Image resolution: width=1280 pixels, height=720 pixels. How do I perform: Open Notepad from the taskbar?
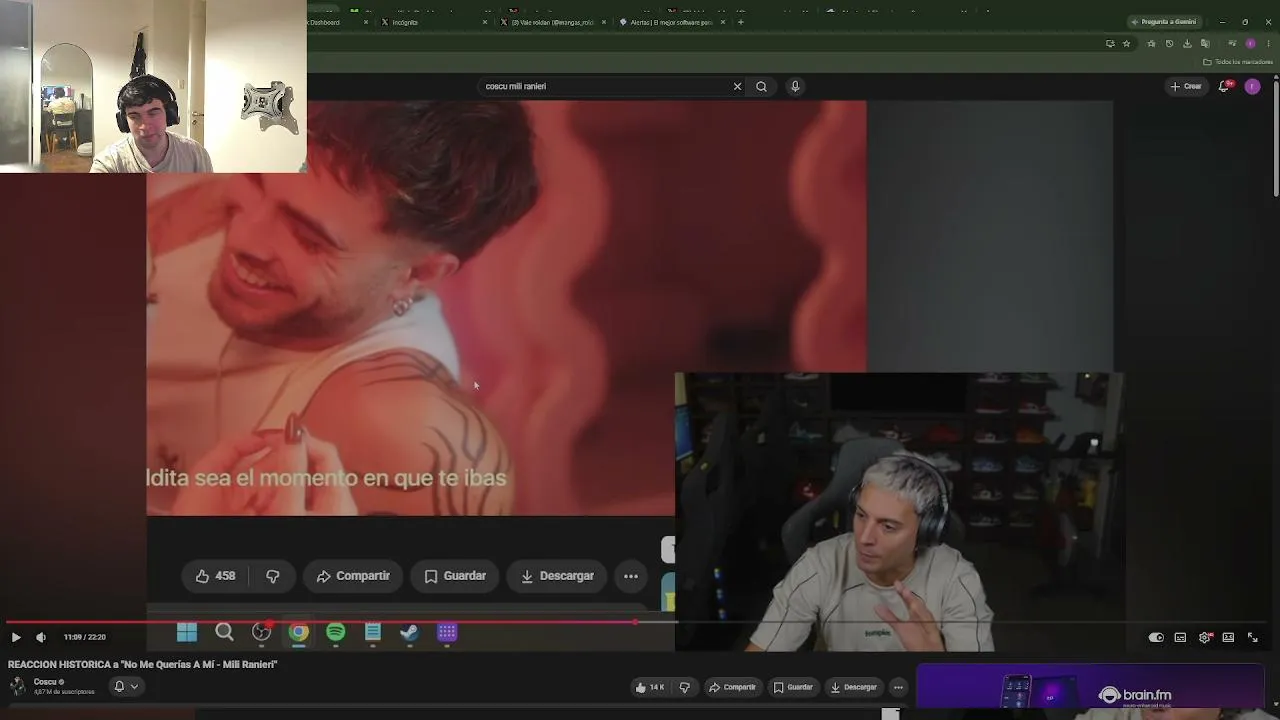(x=373, y=632)
